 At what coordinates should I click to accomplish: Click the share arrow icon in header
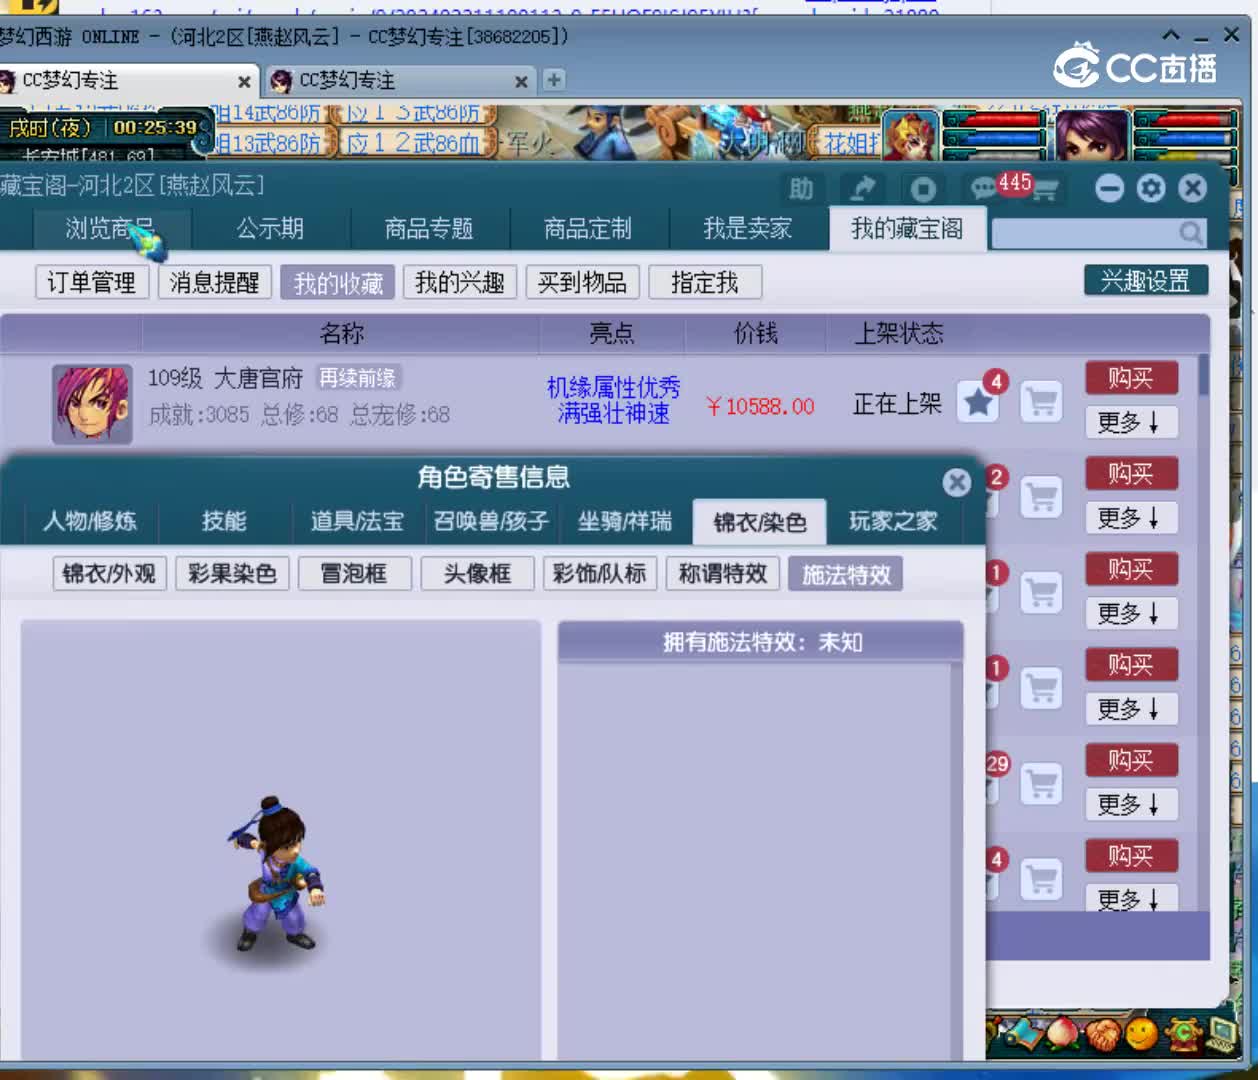862,188
